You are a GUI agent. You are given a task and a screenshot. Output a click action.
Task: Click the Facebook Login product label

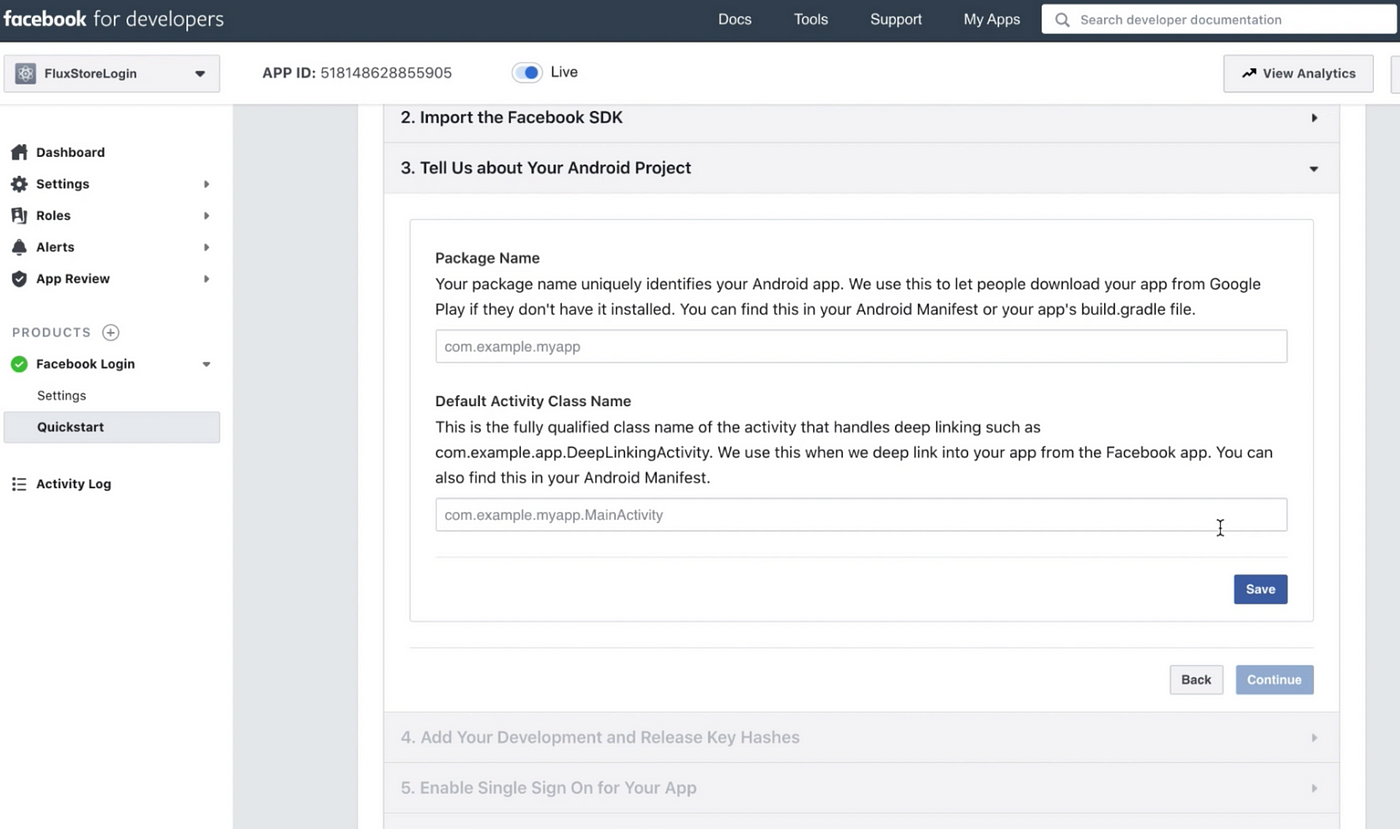(x=85, y=364)
